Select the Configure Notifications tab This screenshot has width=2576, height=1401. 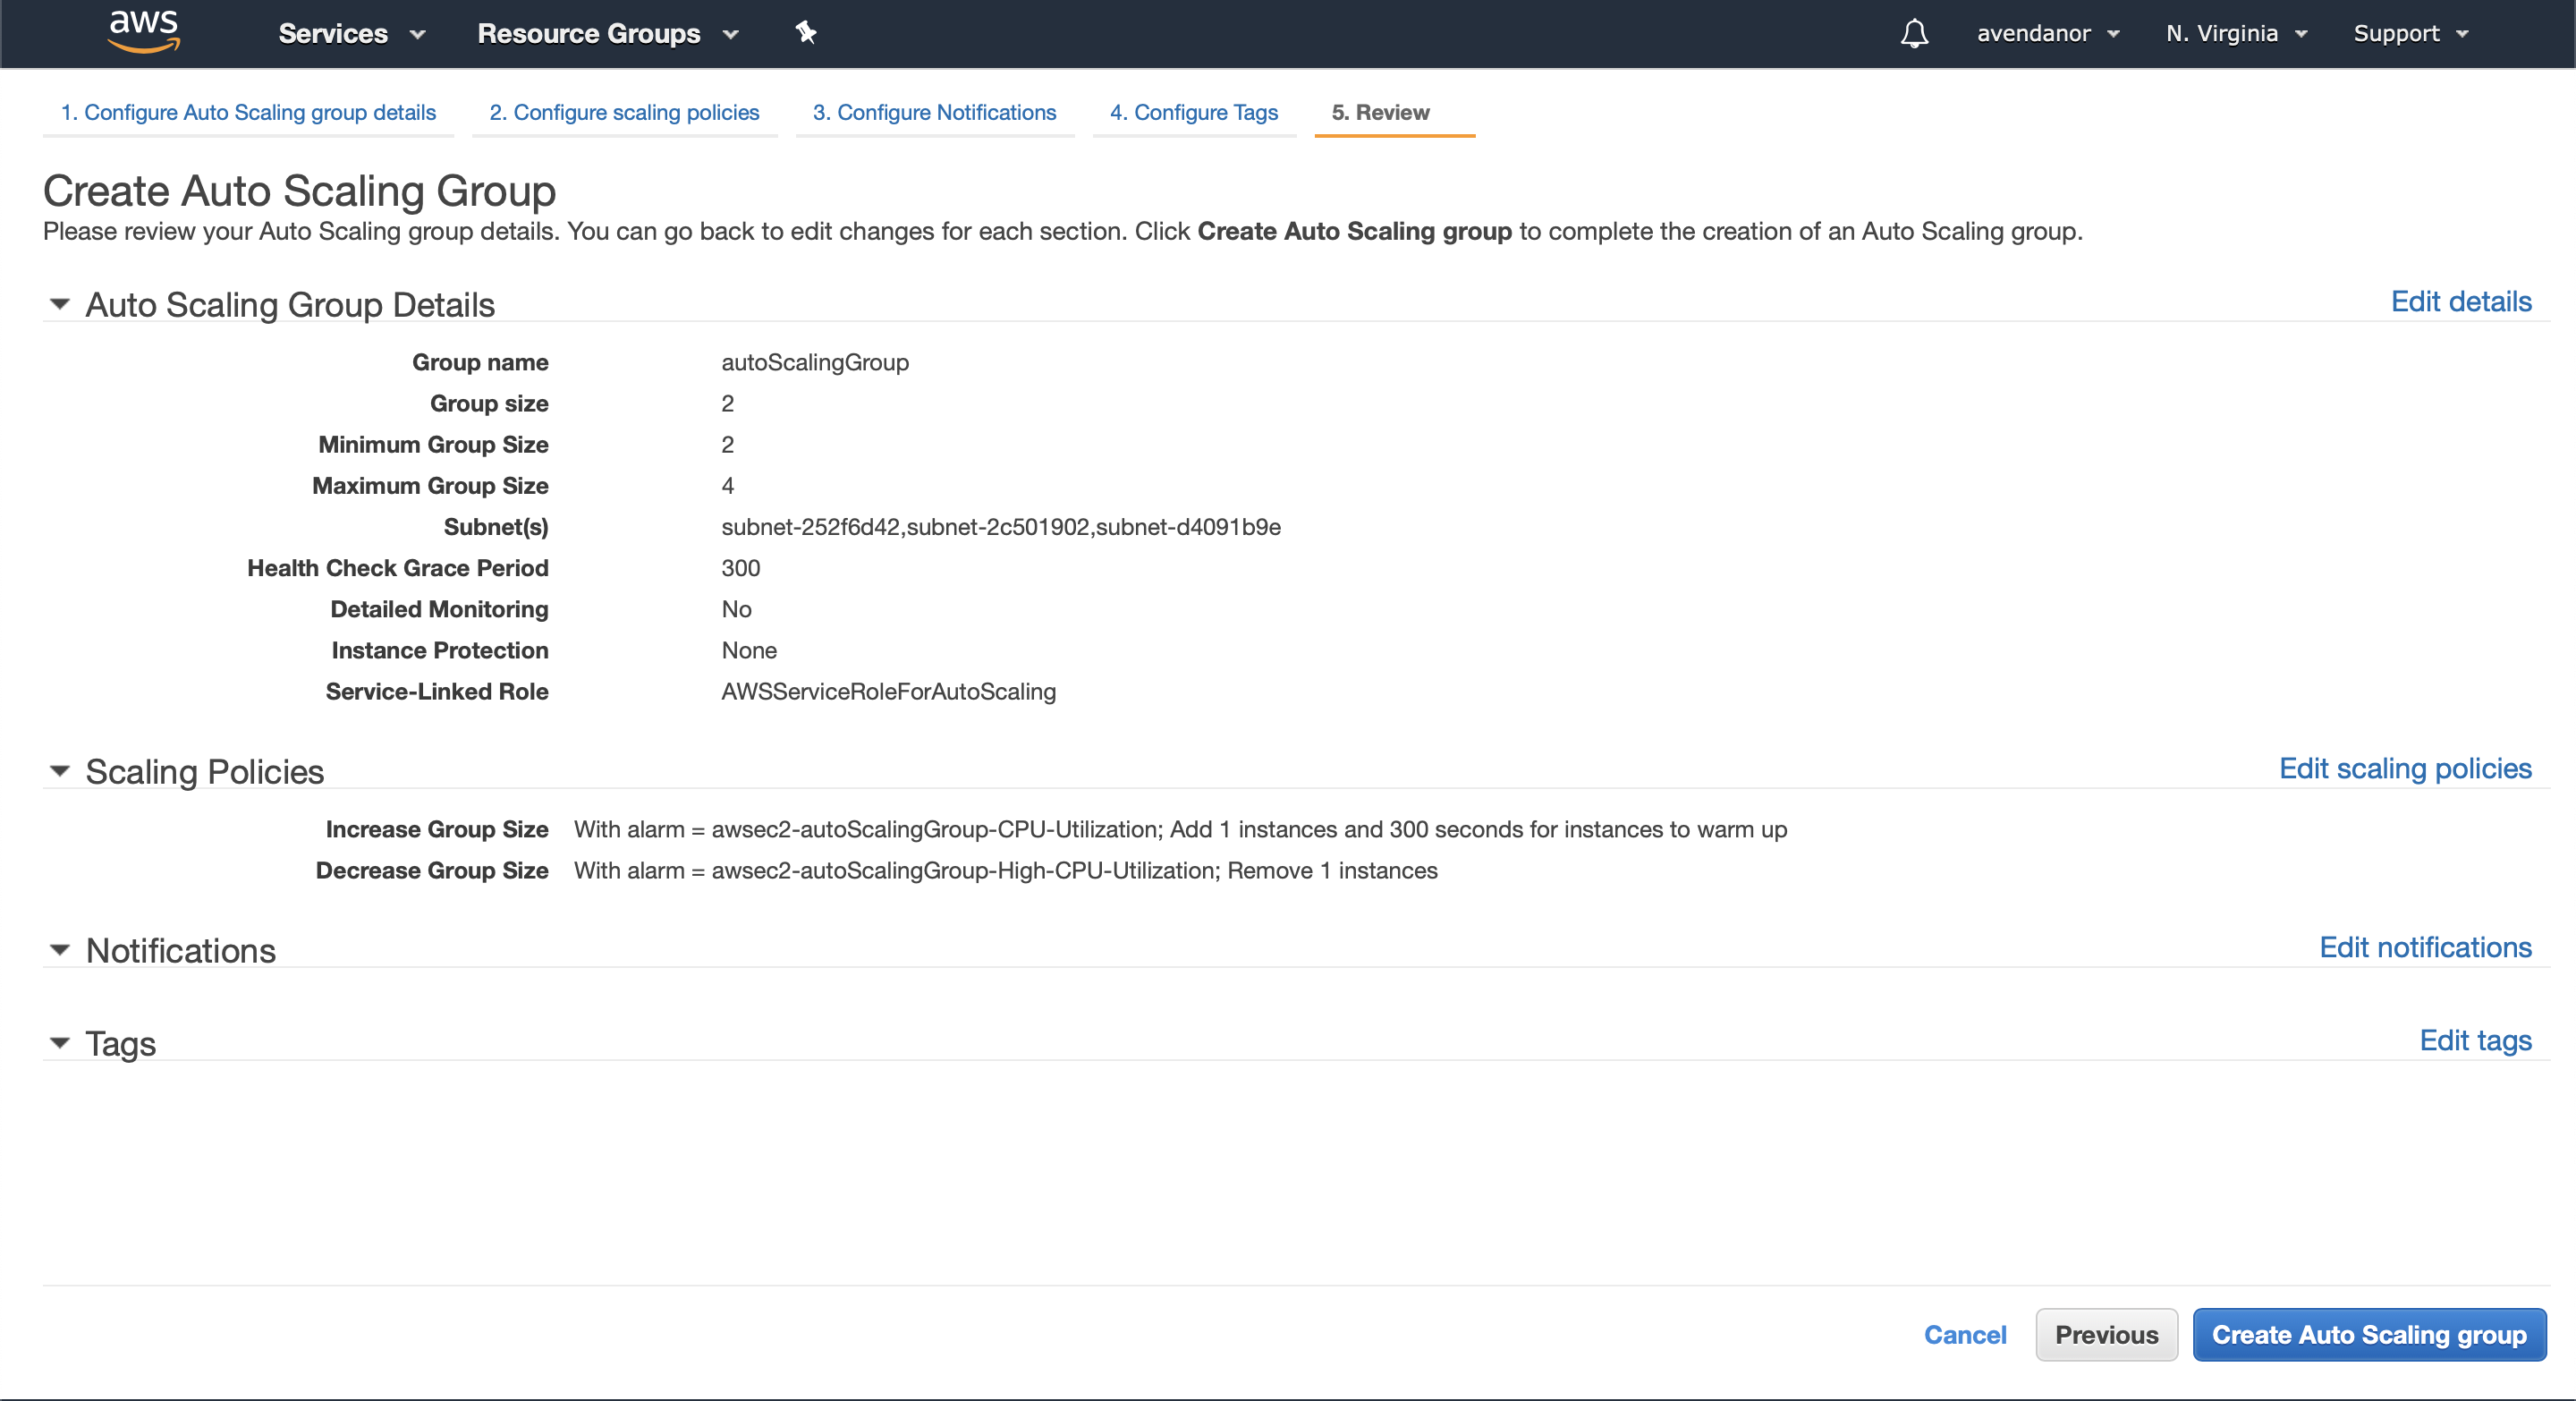(935, 112)
